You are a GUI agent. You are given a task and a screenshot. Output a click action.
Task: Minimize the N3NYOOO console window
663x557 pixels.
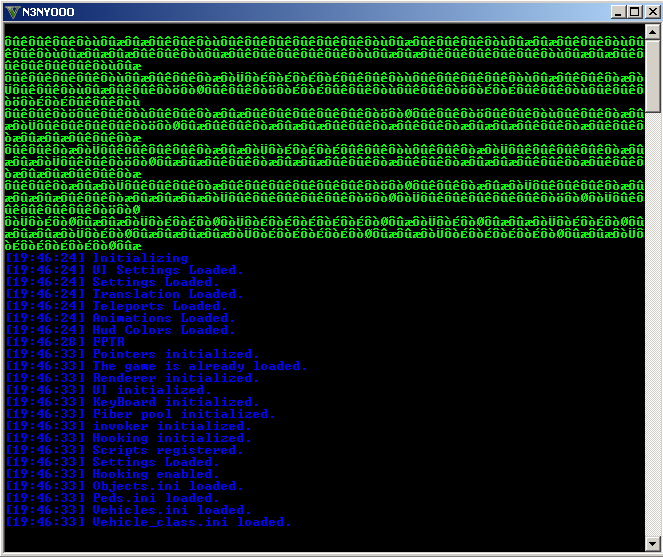[x=618, y=12]
